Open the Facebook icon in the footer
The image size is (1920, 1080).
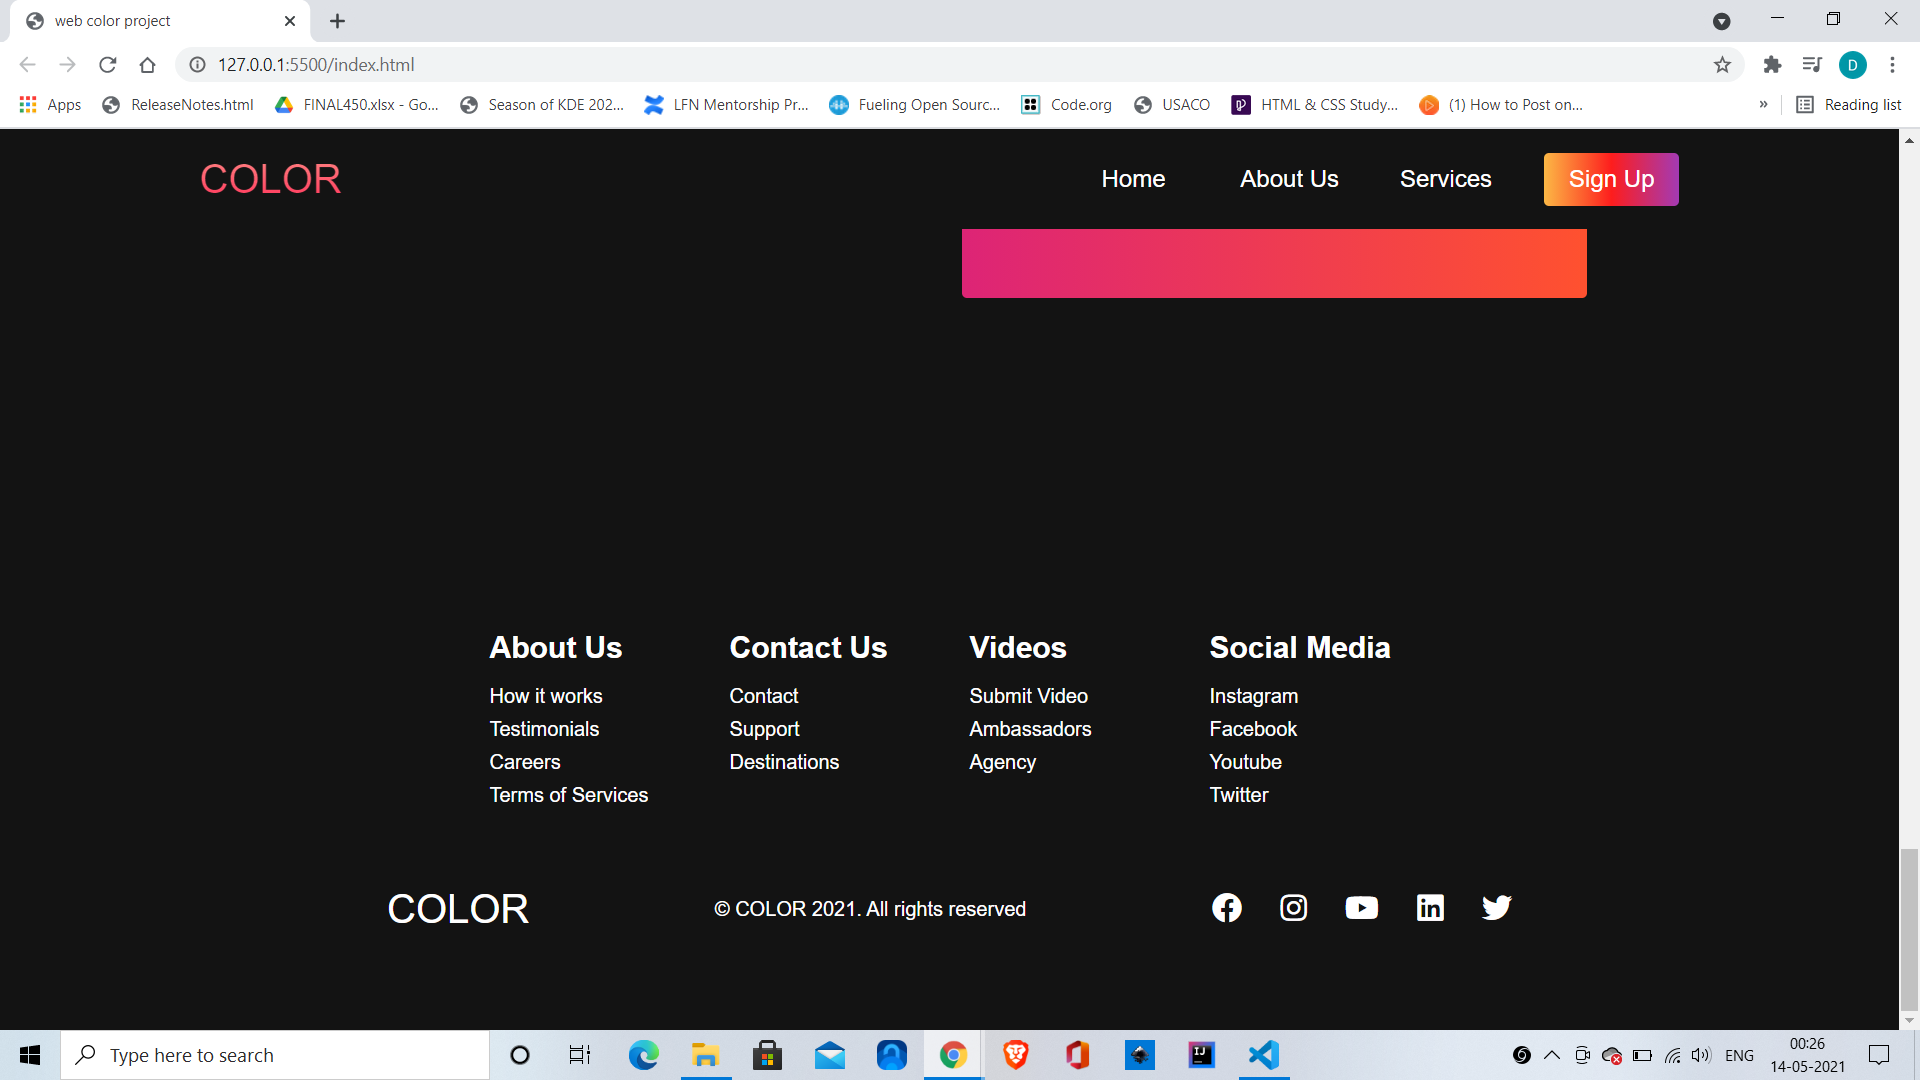pos(1227,907)
